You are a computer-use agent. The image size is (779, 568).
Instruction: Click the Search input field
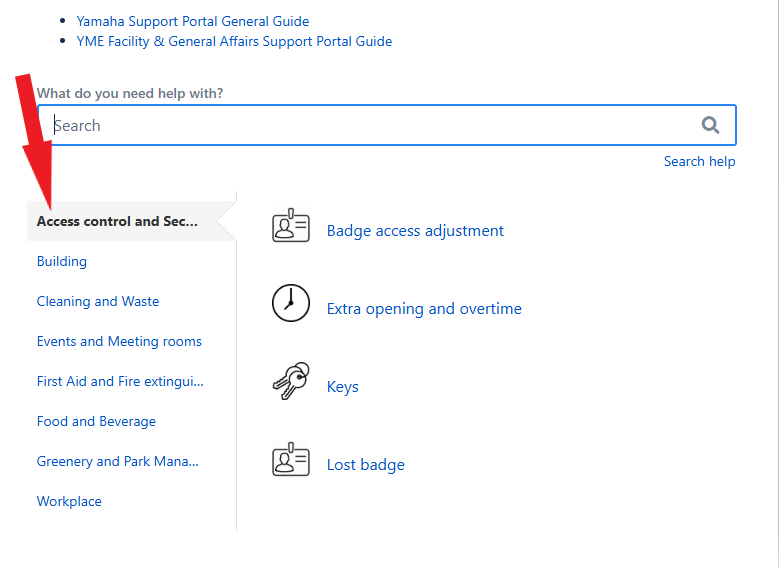click(387, 125)
